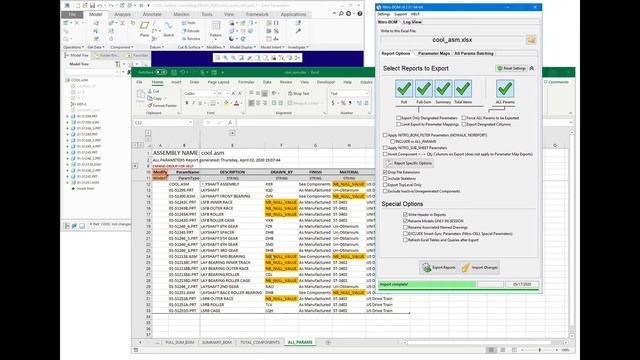Check Export TopLevel Only option

tap(385, 185)
